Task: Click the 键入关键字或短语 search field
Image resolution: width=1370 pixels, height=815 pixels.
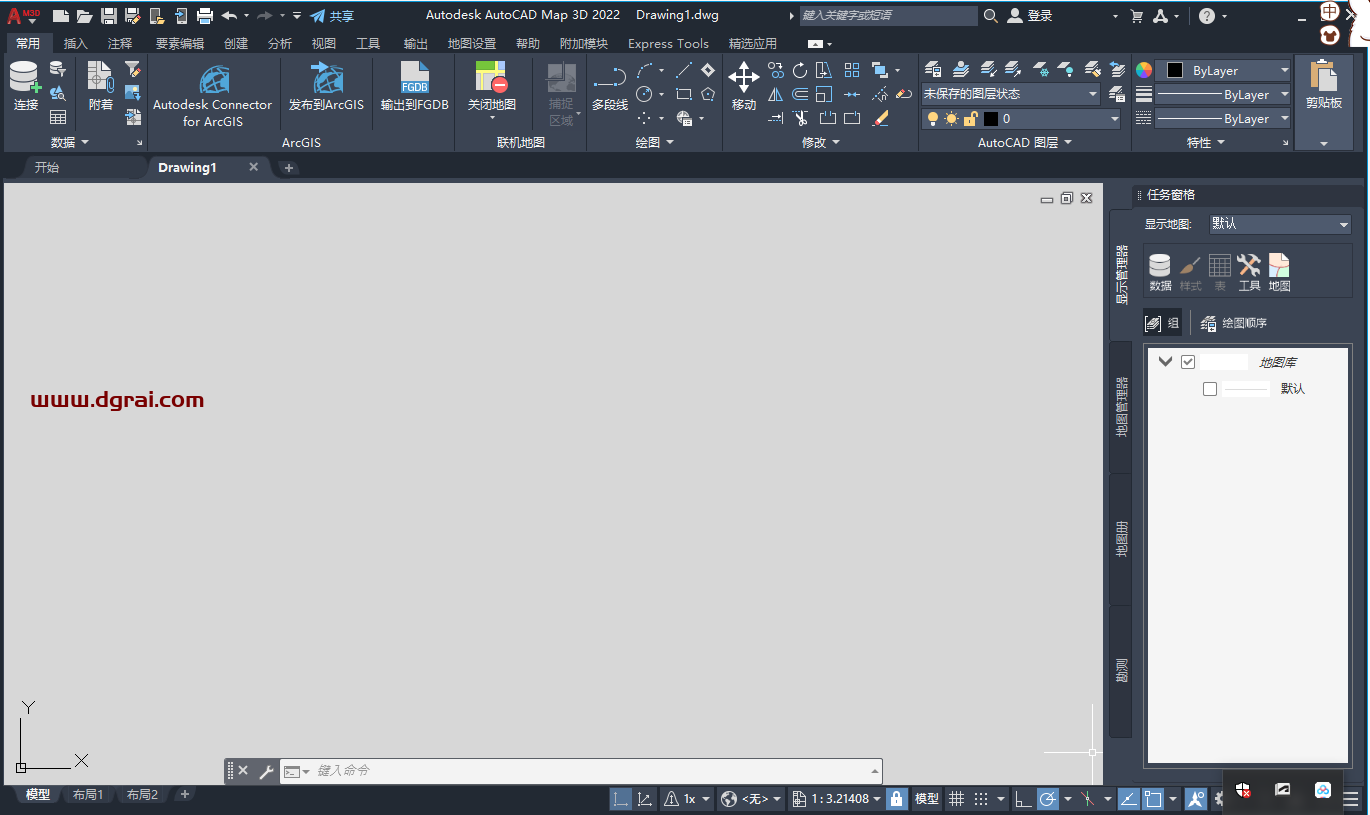Action: (888, 16)
